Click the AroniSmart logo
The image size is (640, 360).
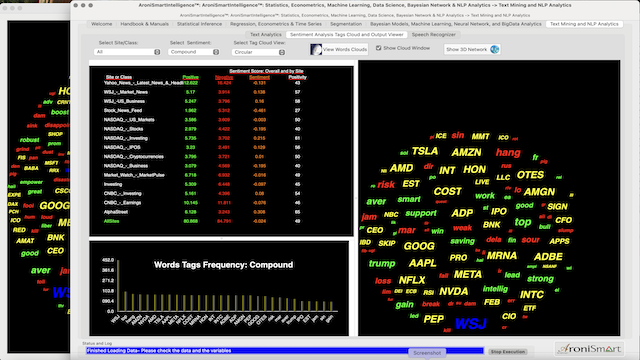pos(589,349)
